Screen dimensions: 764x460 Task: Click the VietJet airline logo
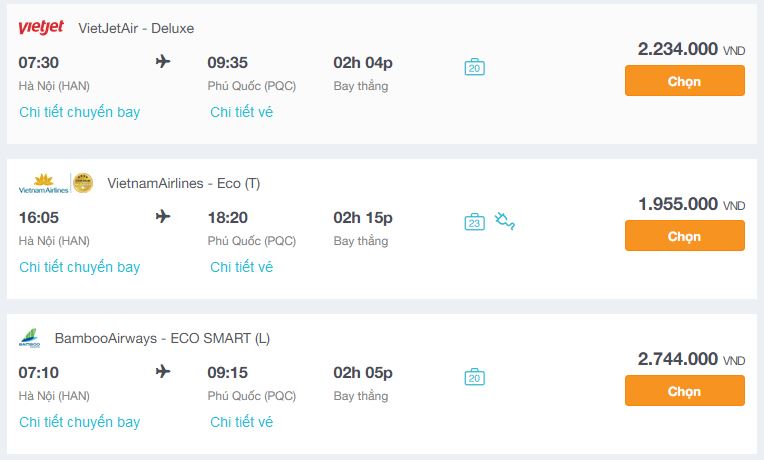[x=41, y=27]
